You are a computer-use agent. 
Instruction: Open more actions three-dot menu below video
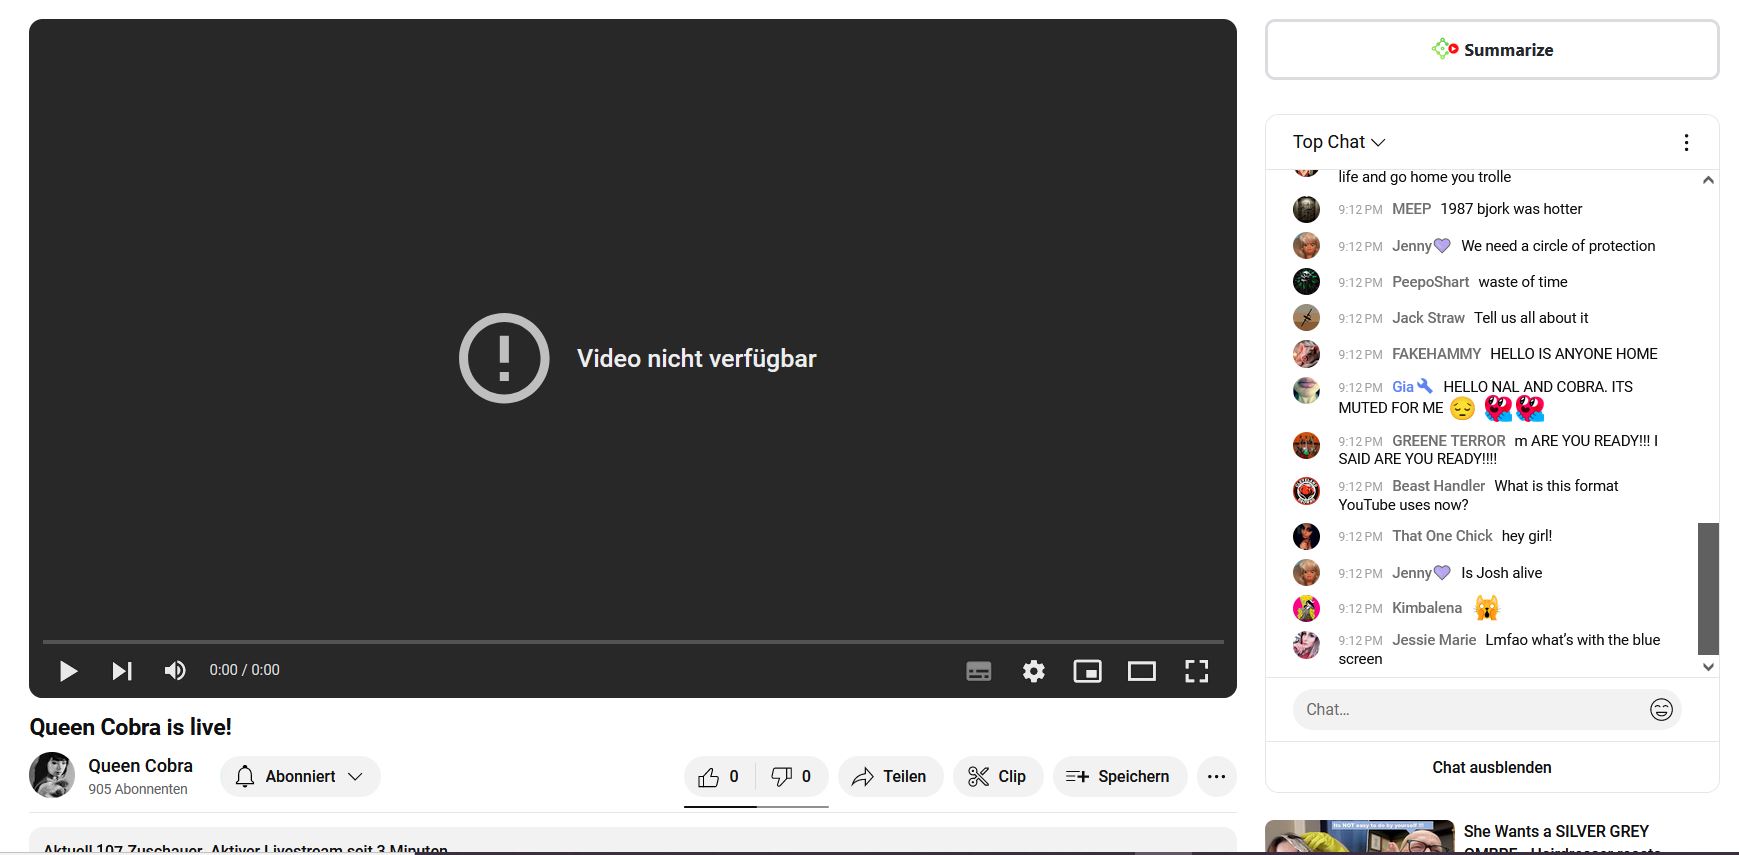[1217, 777]
